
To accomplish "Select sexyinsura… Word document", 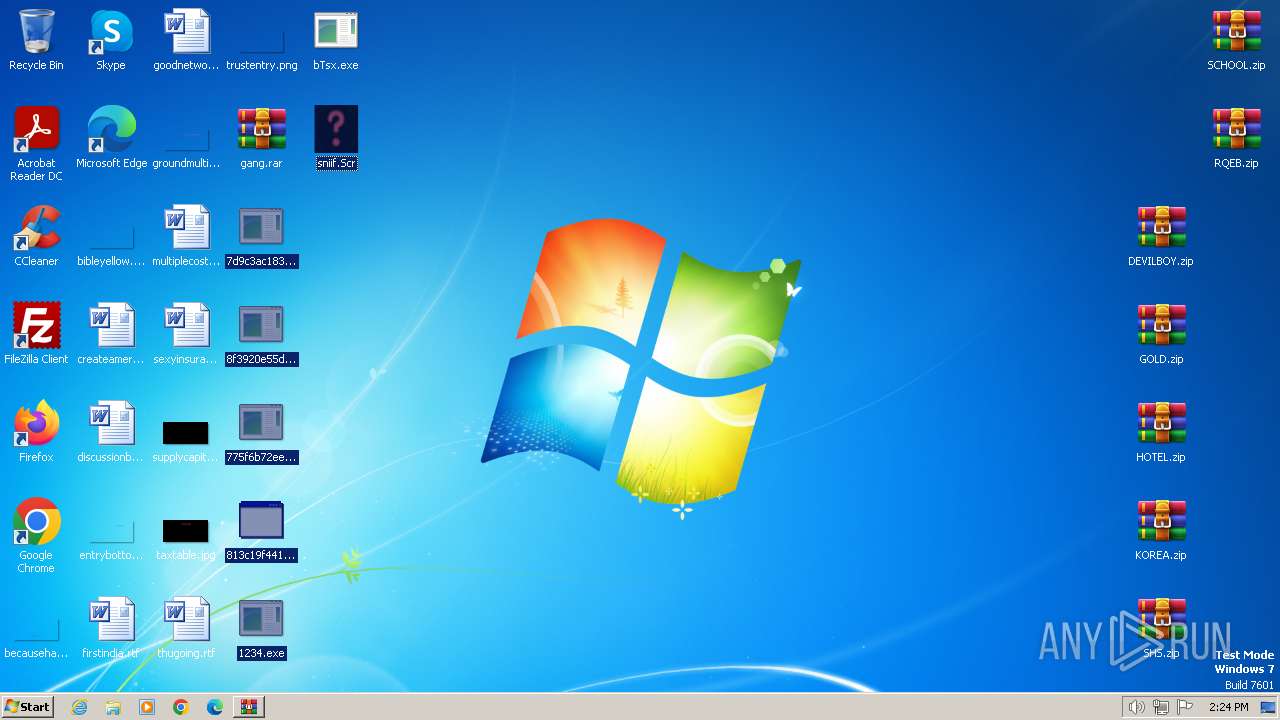I will click(x=186, y=334).
